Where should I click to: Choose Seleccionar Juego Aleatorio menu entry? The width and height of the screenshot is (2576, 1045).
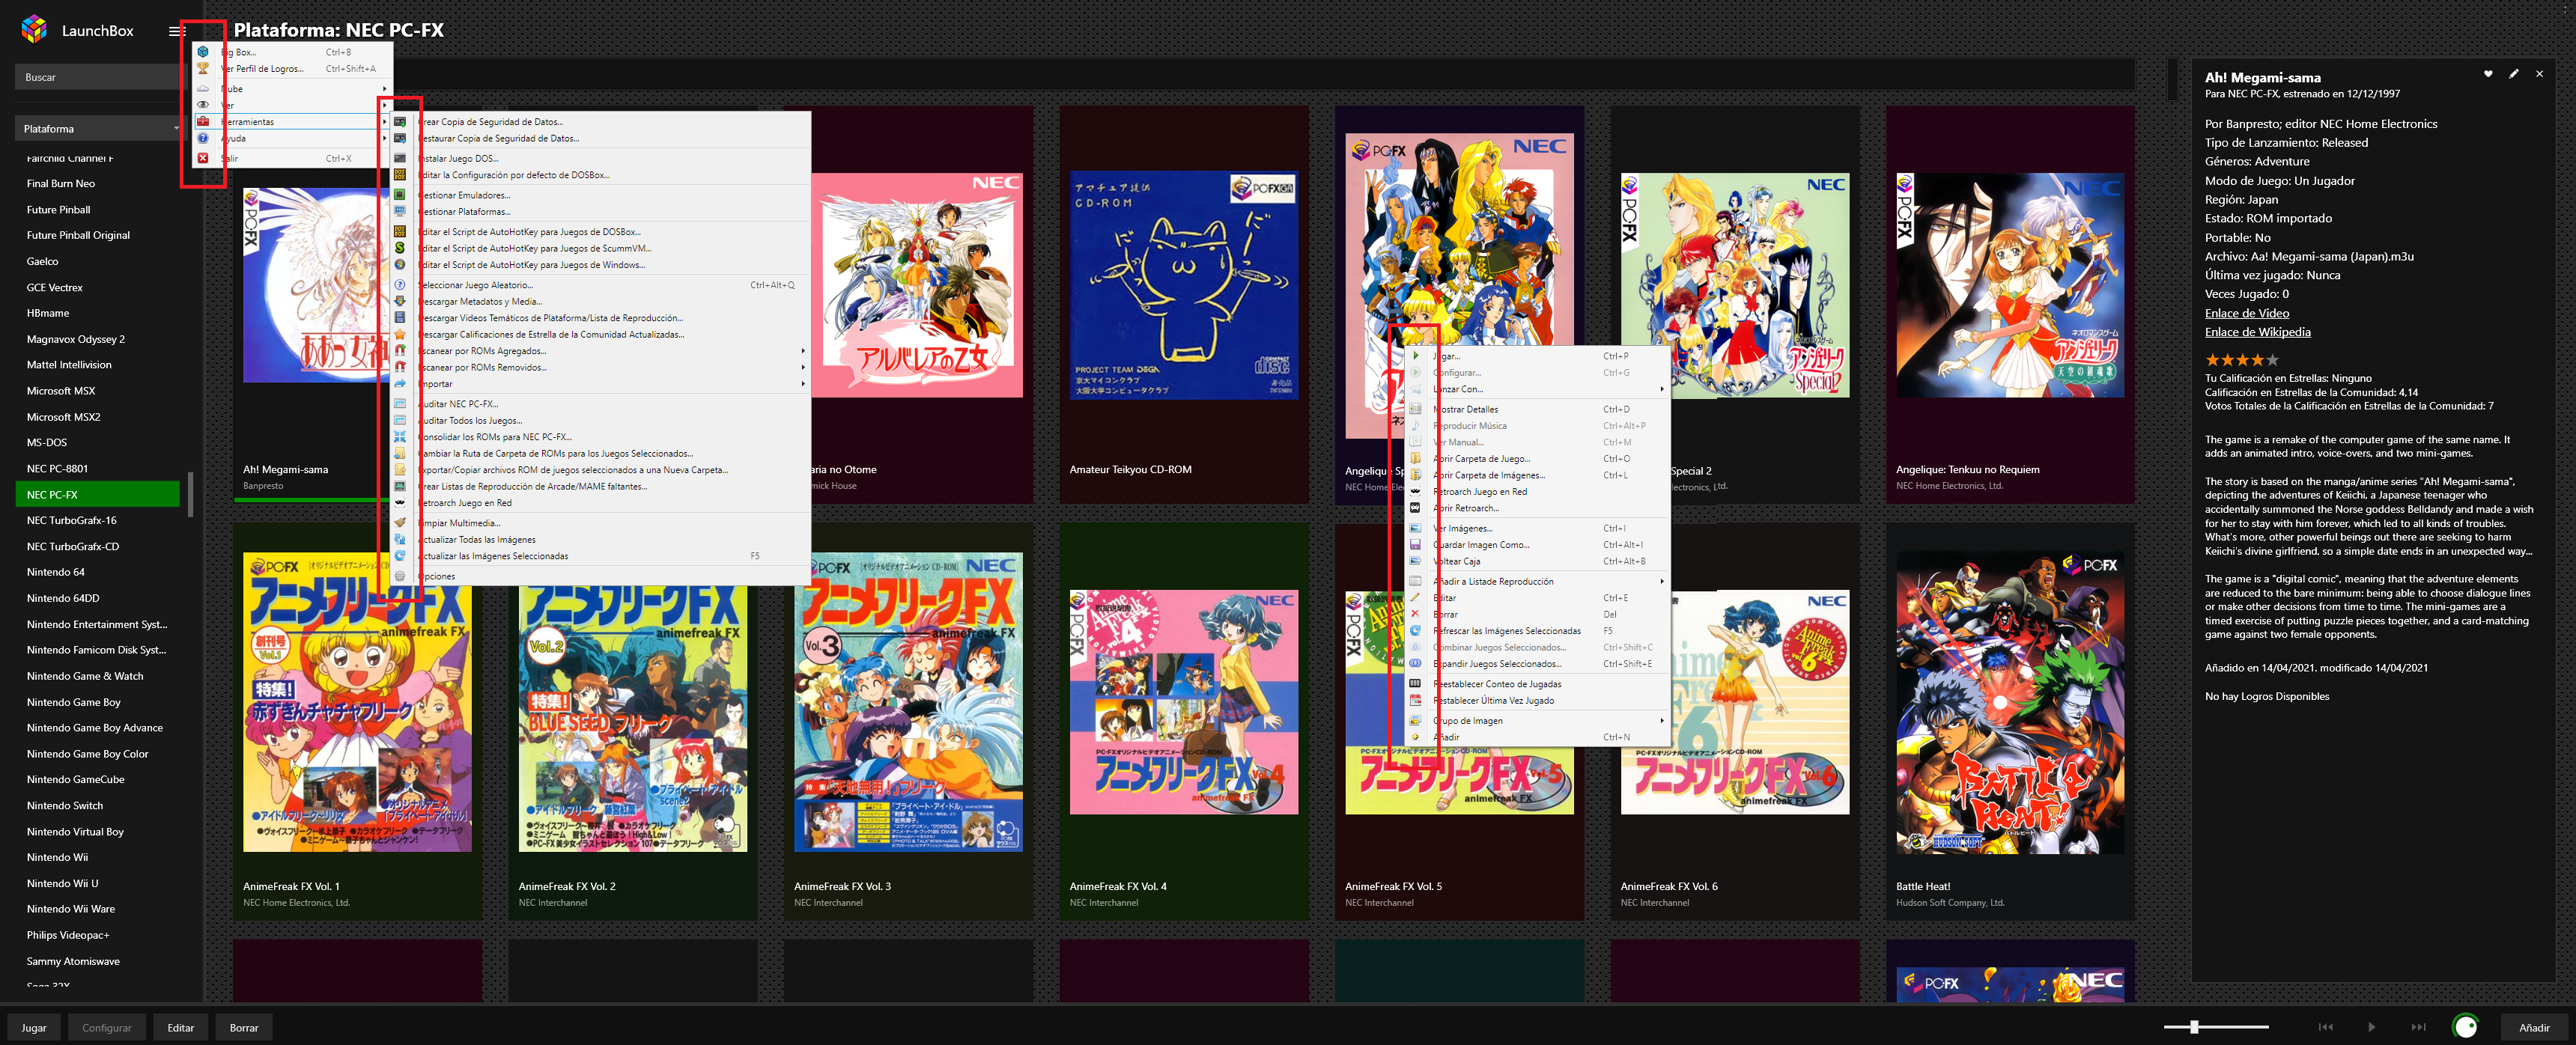click(x=600, y=285)
